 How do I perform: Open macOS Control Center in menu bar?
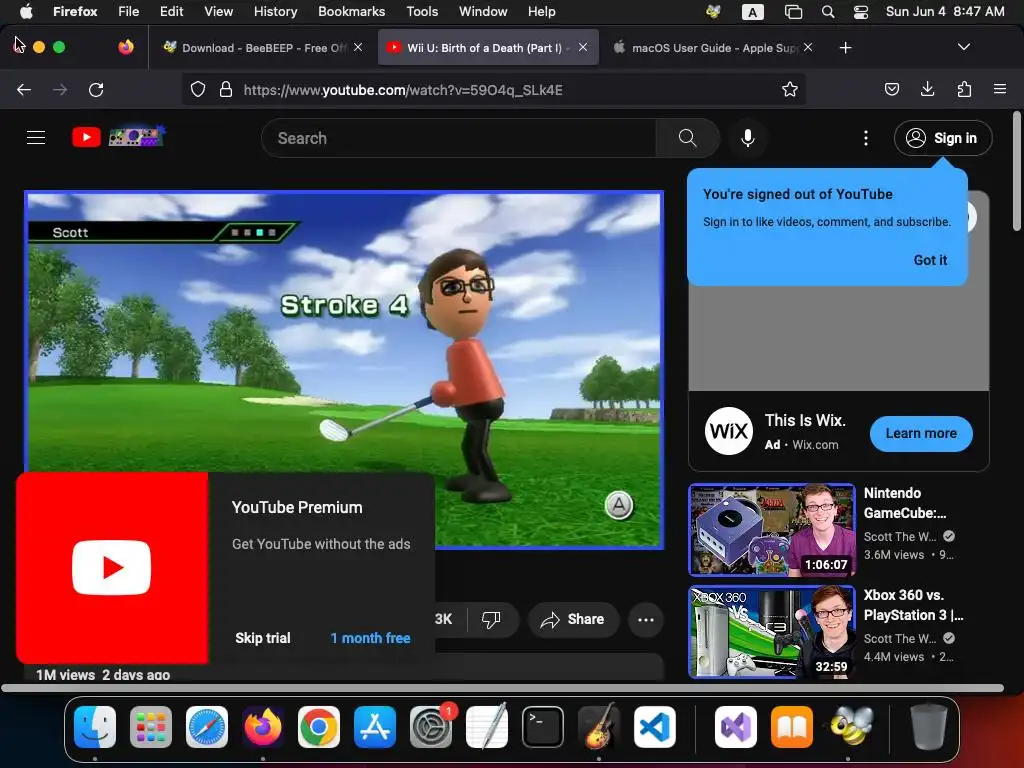pyautogui.click(x=861, y=11)
